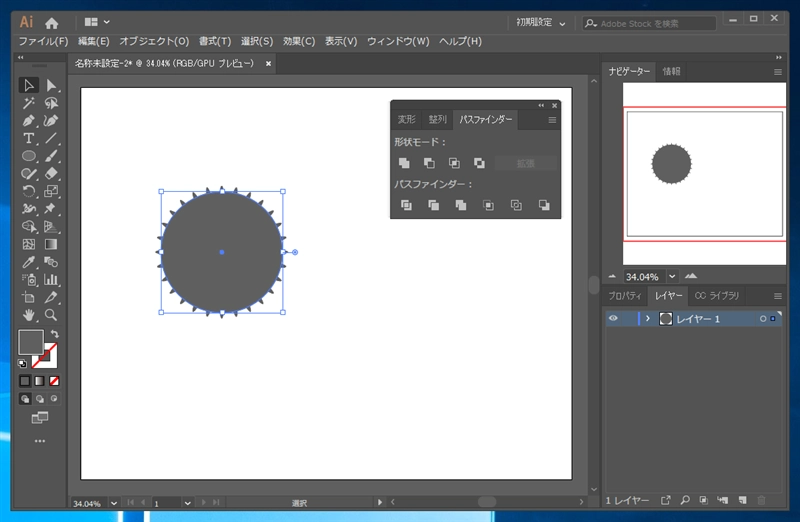Click the Minus Front shape mode icon
The image size is (800, 522).
tap(429, 163)
